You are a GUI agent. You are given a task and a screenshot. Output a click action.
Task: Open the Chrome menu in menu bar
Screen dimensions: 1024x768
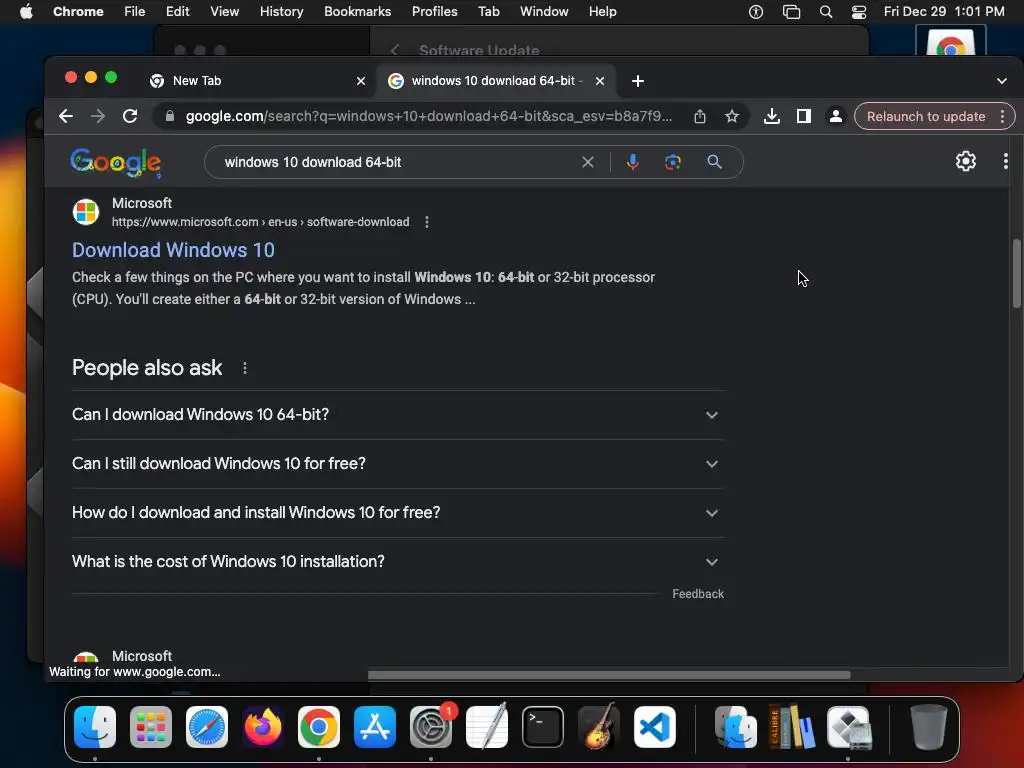coord(78,11)
